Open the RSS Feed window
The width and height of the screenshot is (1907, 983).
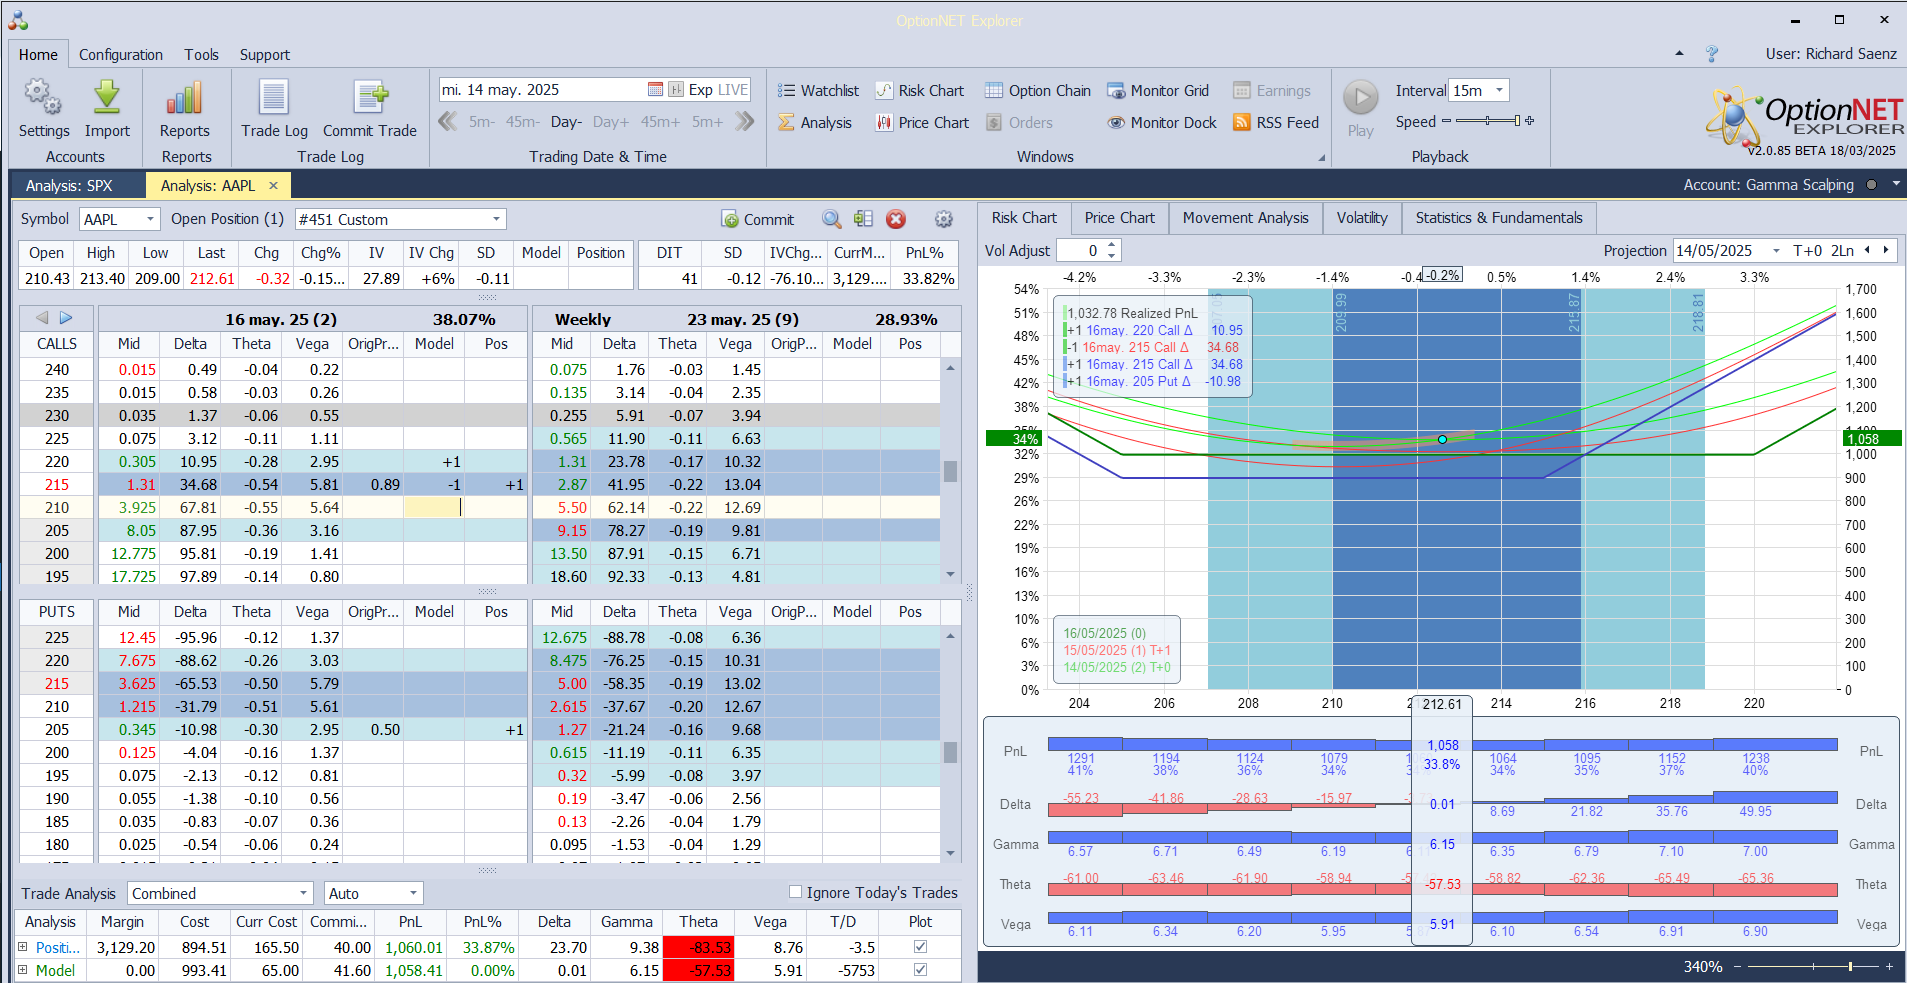(x=1276, y=123)
